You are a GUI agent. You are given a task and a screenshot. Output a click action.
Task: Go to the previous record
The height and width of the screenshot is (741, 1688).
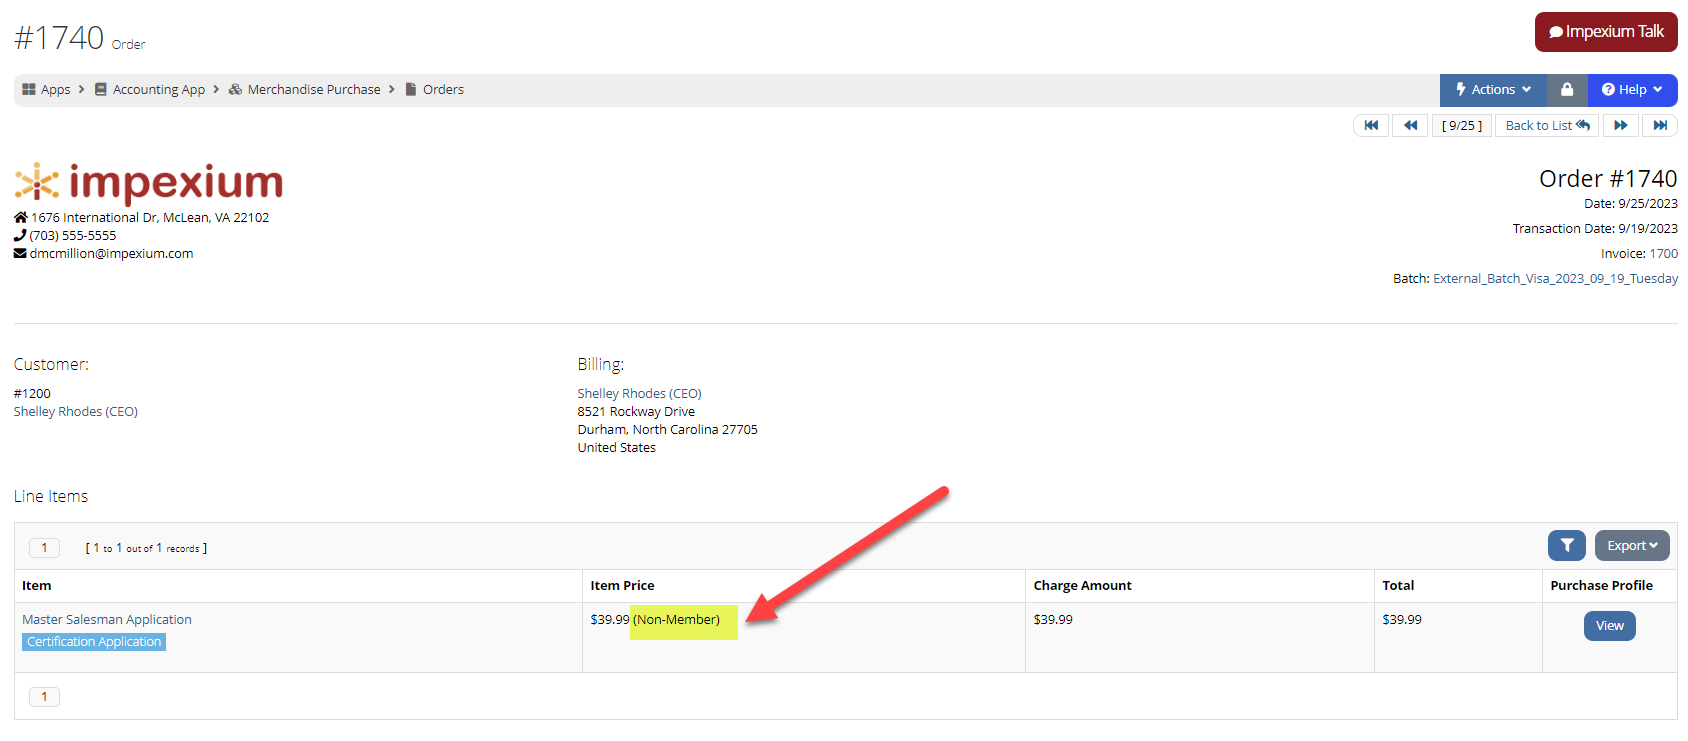(1410, 125)
